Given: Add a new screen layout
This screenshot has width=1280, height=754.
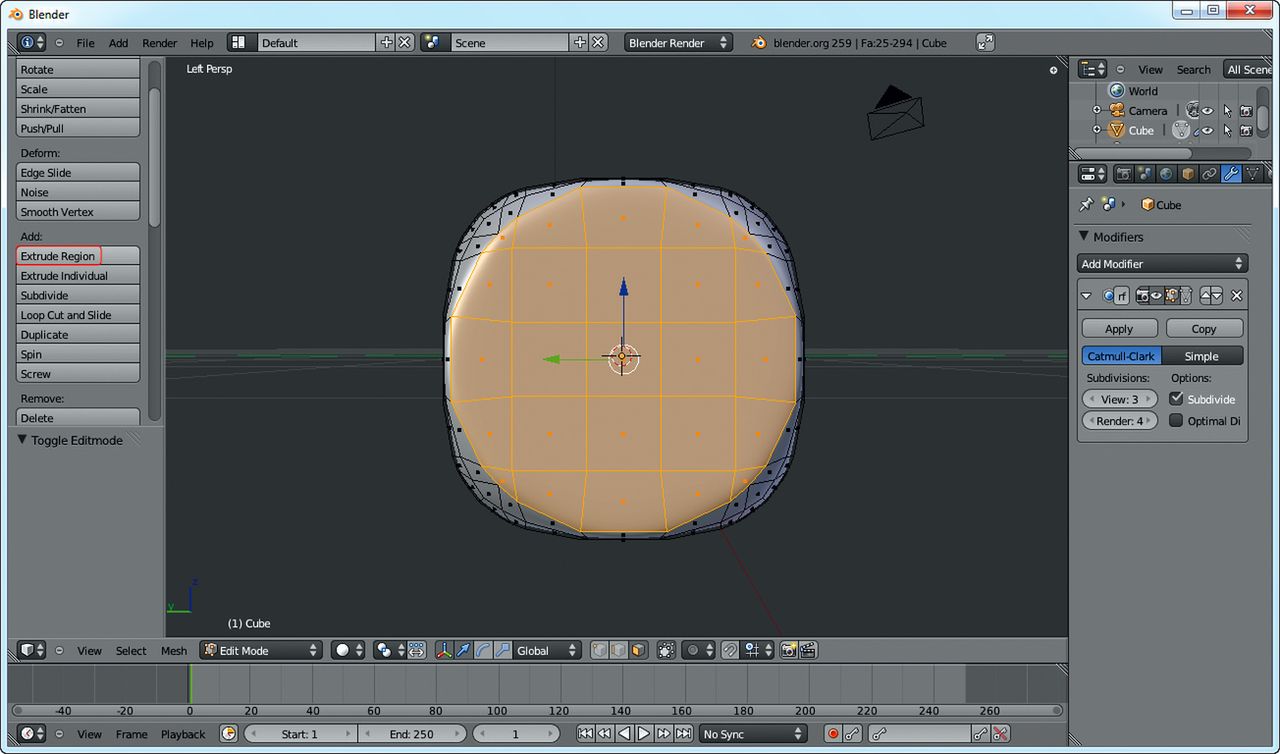Looking at the screenshot, I should [x=387, y=43].
